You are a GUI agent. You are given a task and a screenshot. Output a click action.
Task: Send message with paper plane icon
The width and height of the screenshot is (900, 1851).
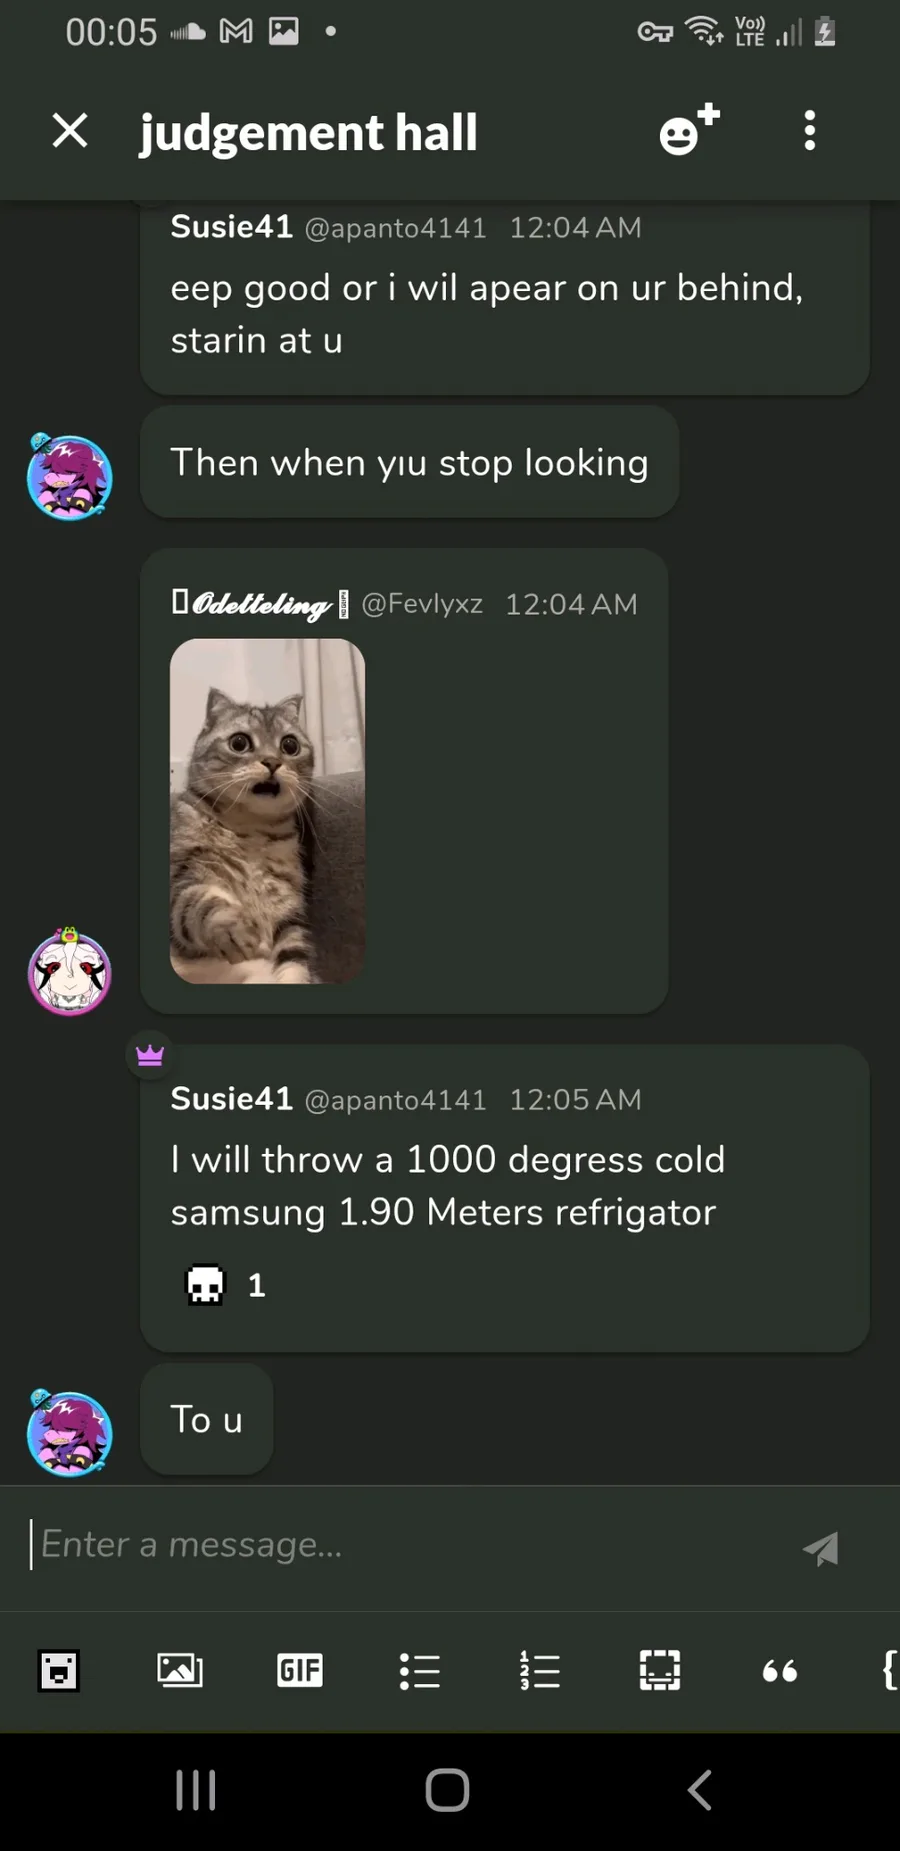(x=821, y=1548)
